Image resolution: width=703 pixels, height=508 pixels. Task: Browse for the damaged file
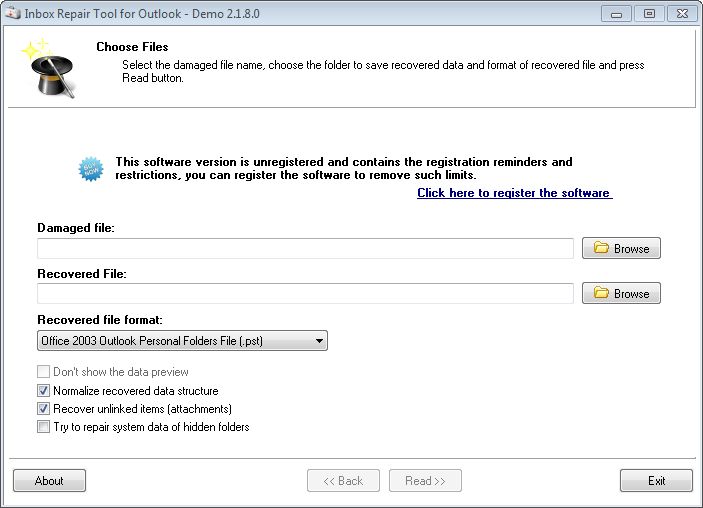pyautogui.click(x=621, y=248)
